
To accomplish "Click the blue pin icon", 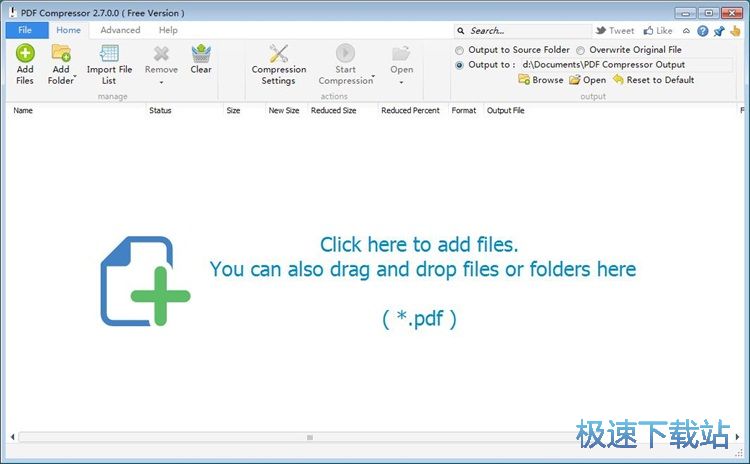I will (x=719, y=31).
